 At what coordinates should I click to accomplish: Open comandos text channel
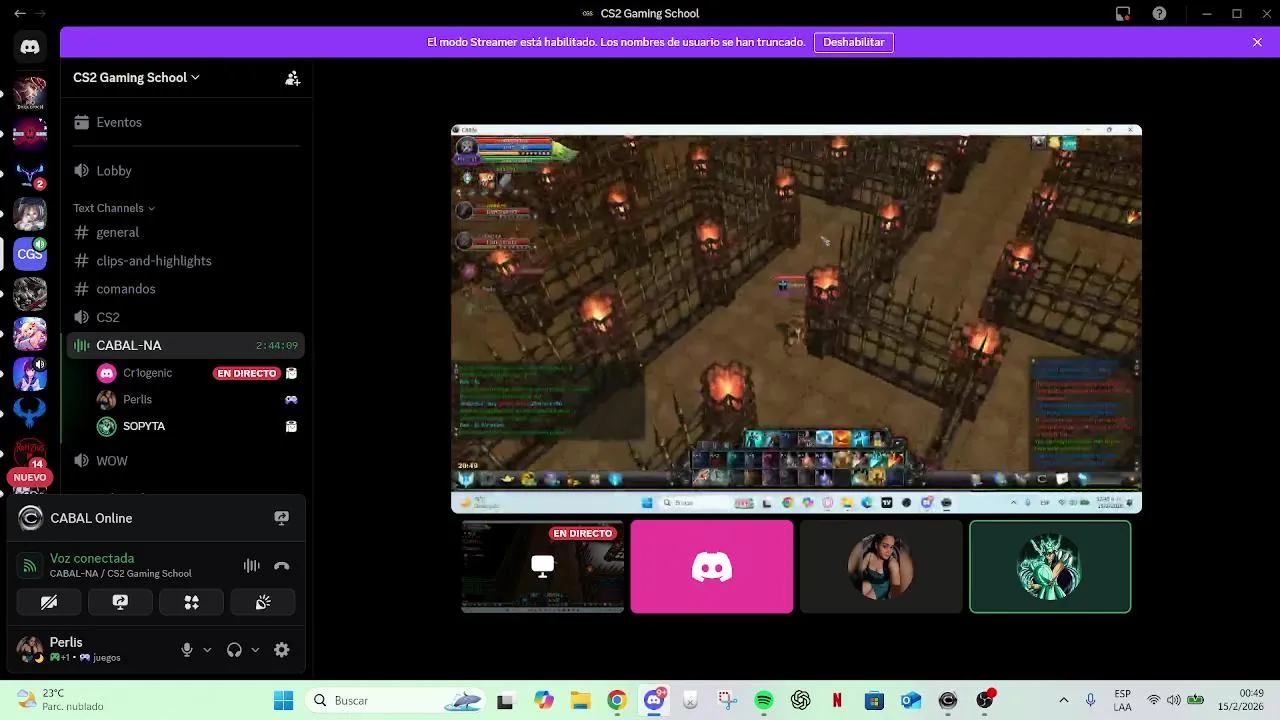click(x=186, y=289)
